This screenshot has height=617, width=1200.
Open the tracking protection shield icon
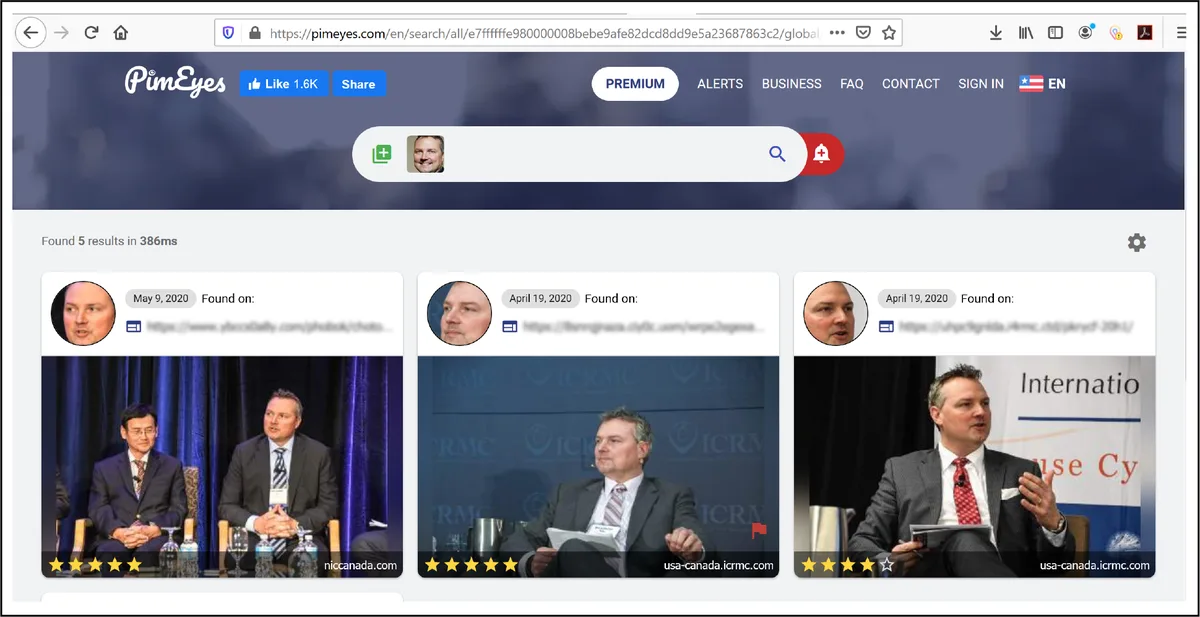(229, 33)
